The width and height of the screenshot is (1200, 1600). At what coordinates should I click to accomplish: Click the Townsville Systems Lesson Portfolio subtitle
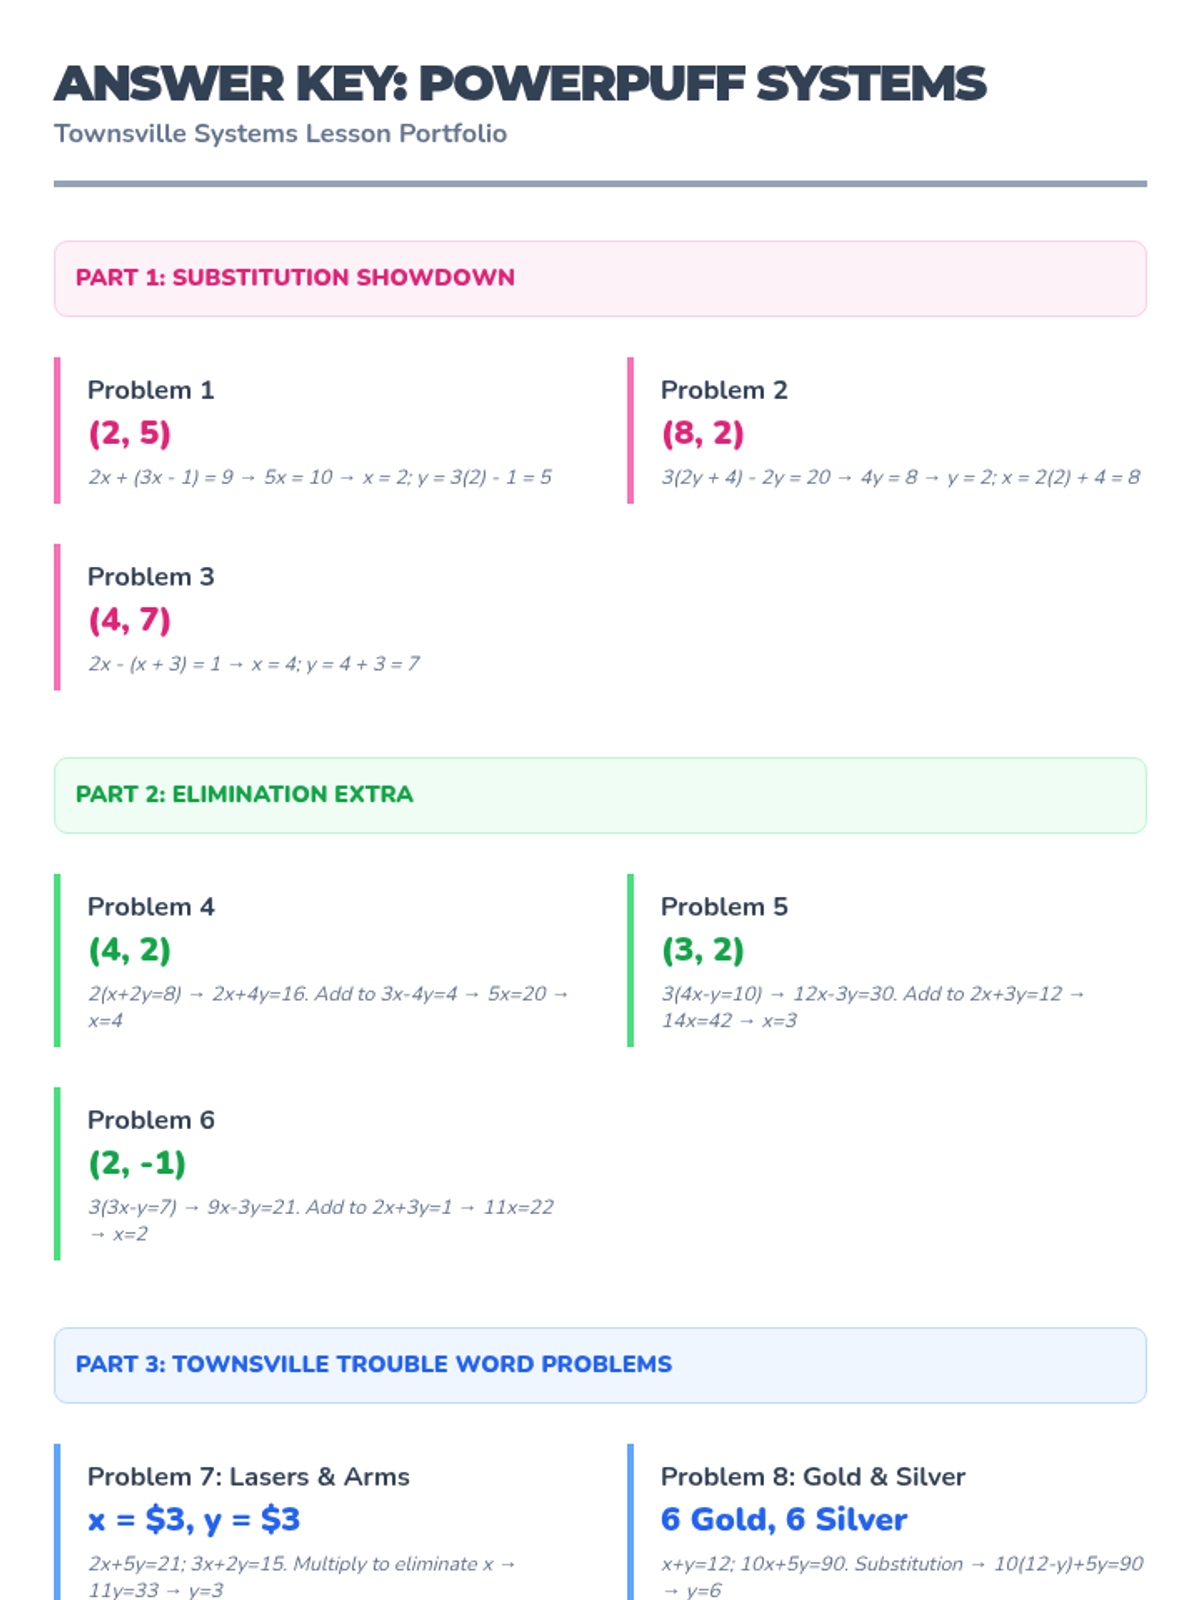(x=280, y=134)
